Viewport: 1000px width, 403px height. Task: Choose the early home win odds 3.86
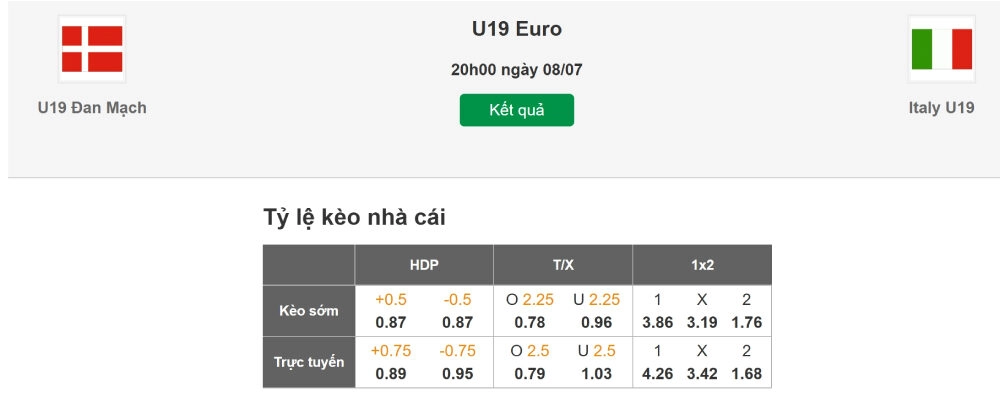point(658,322)
